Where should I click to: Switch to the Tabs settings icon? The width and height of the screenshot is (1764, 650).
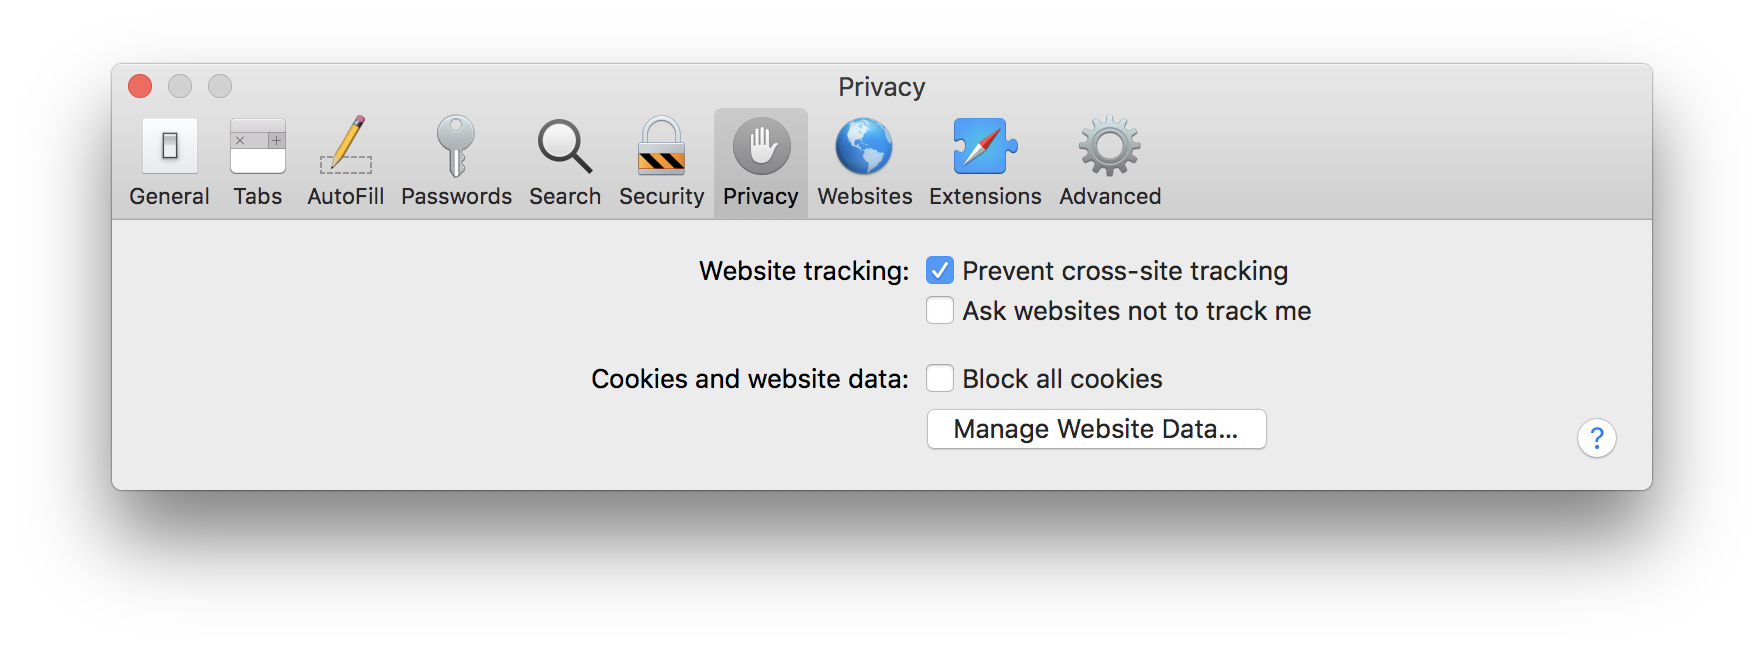(x=257, y=160)
